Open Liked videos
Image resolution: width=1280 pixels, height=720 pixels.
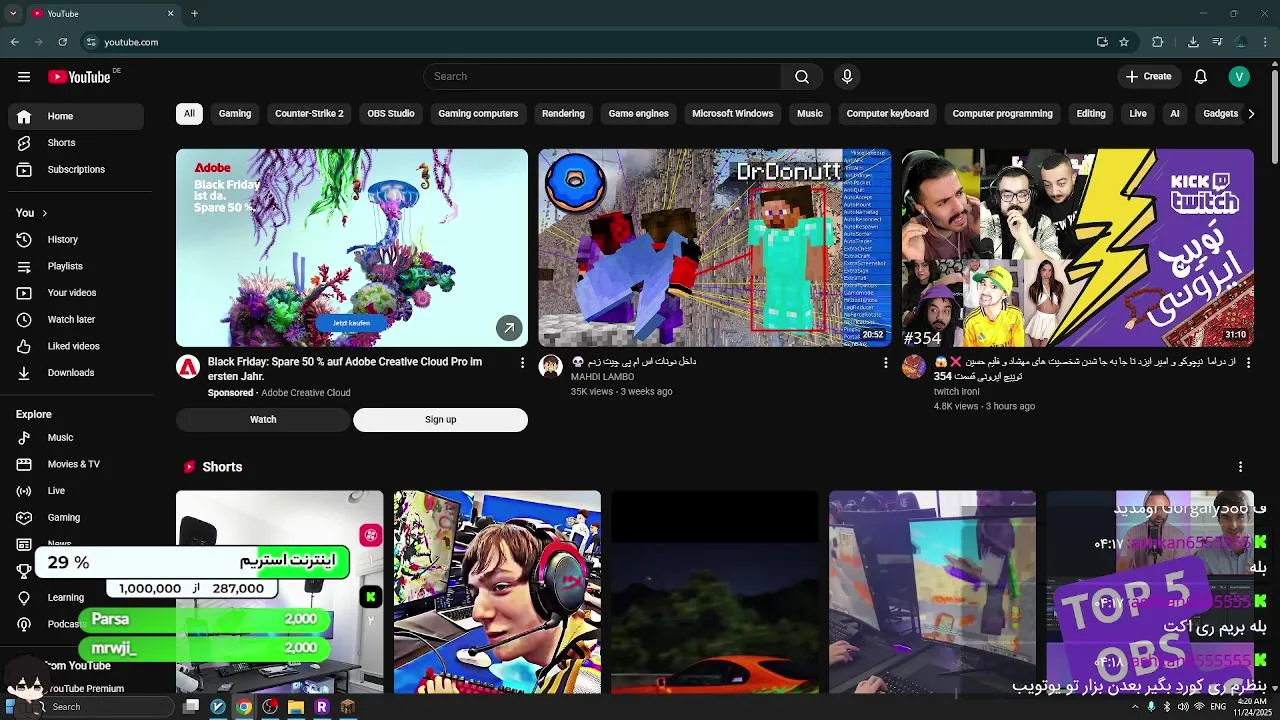point(76,346)
